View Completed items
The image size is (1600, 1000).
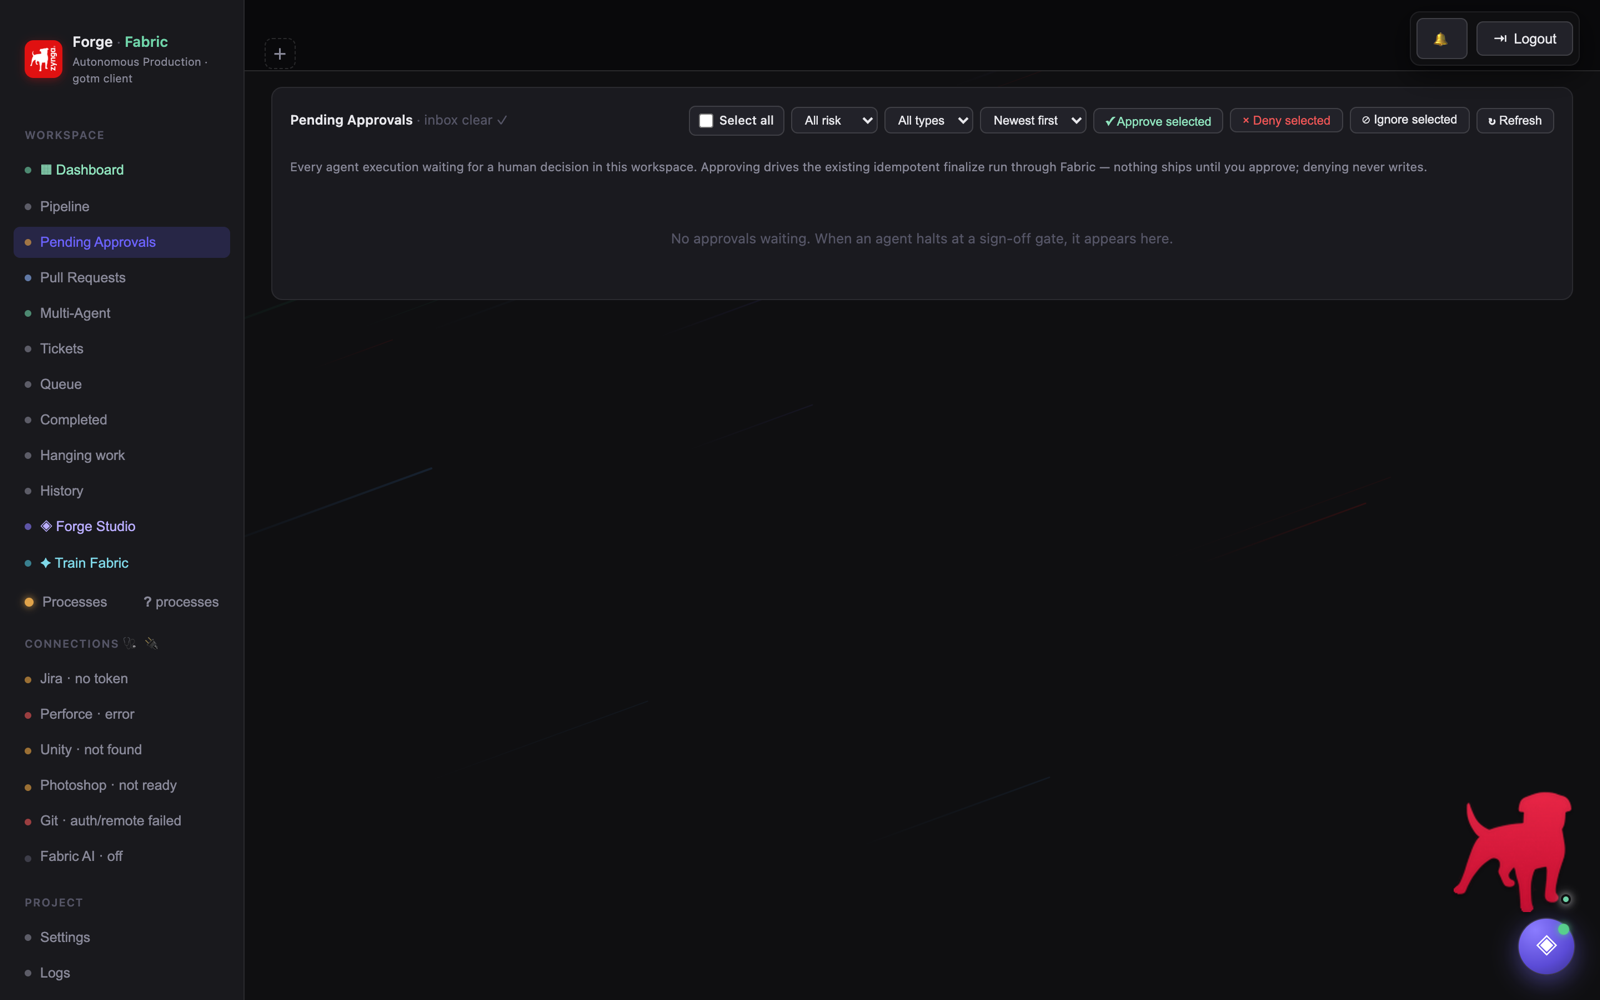pos(122,420)
